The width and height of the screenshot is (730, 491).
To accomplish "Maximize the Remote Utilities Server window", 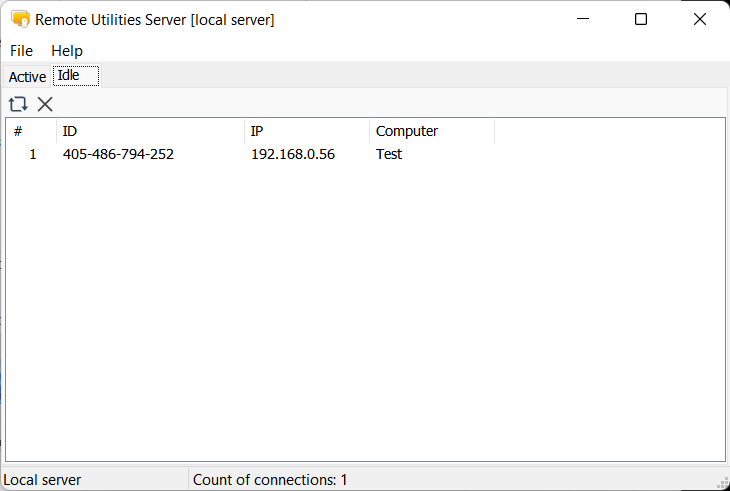I will point(641,19).
